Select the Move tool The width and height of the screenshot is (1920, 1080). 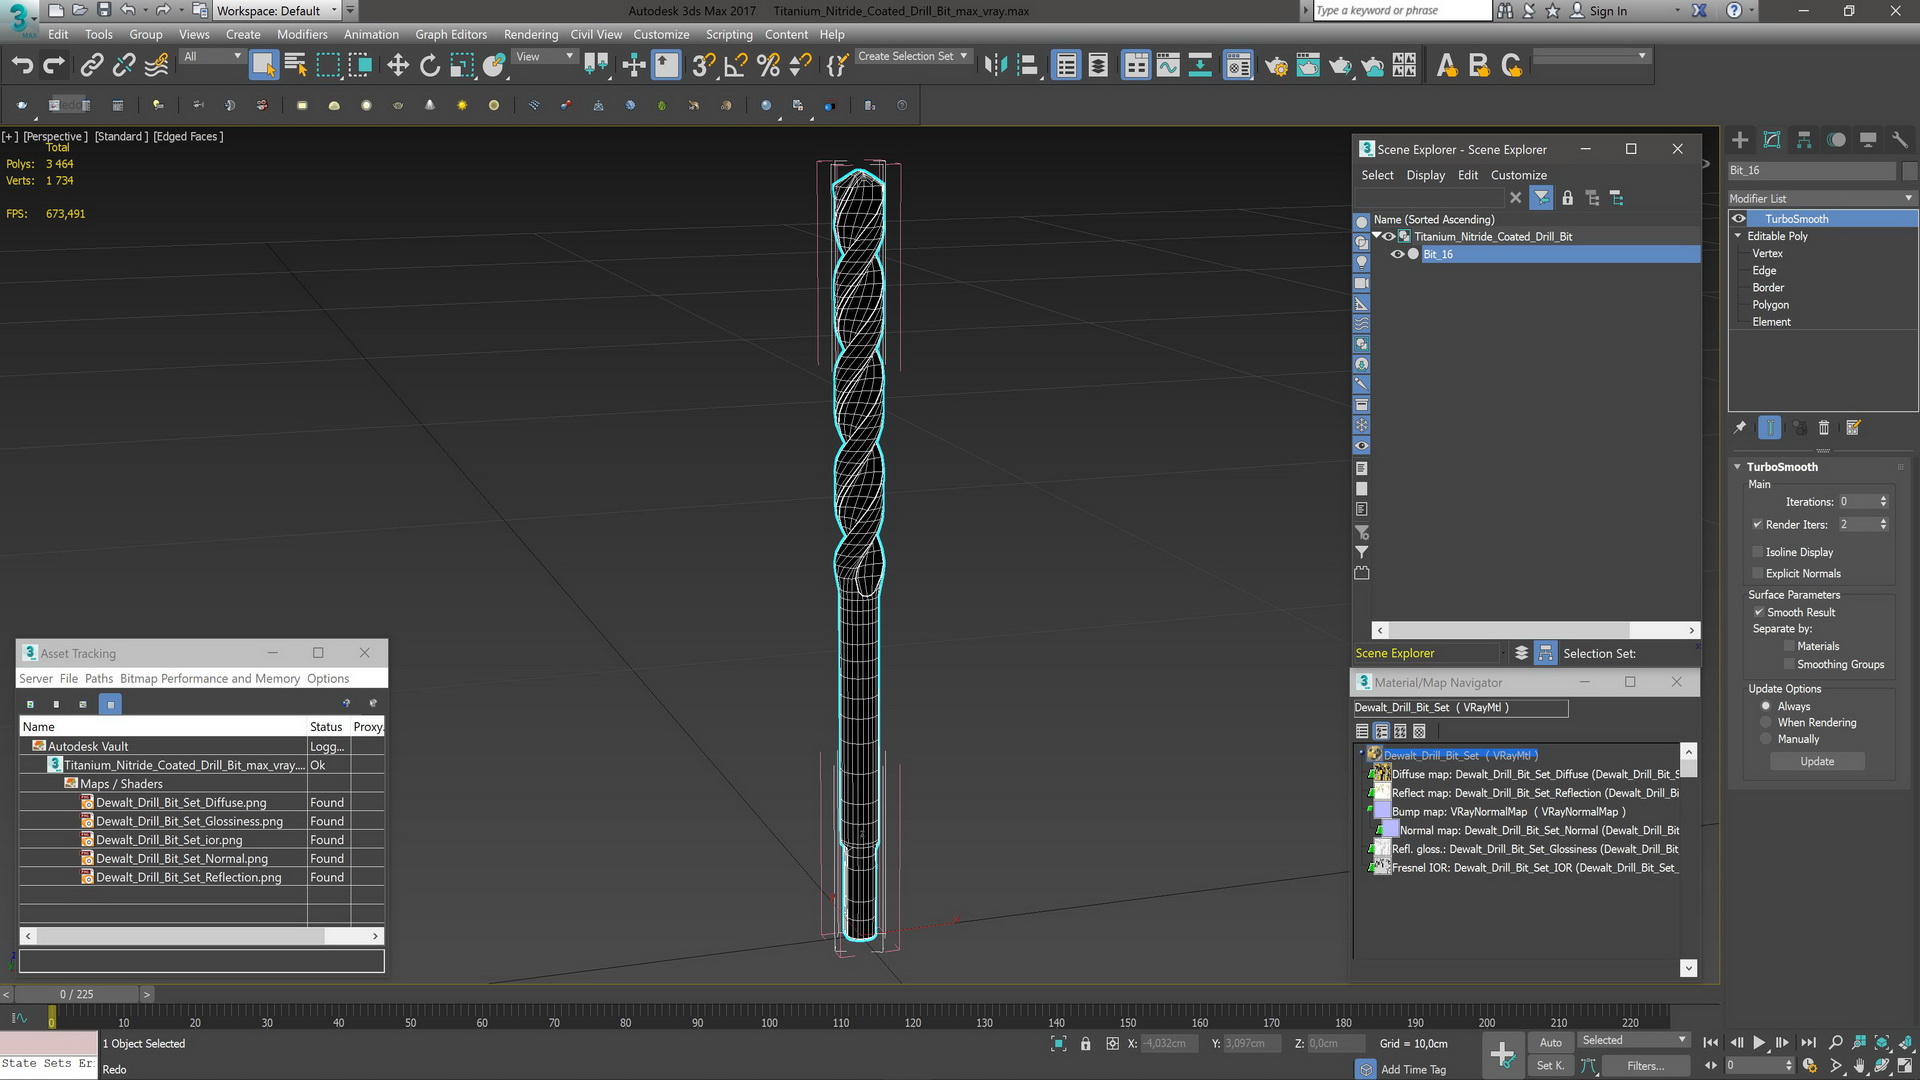pos(398,66)
